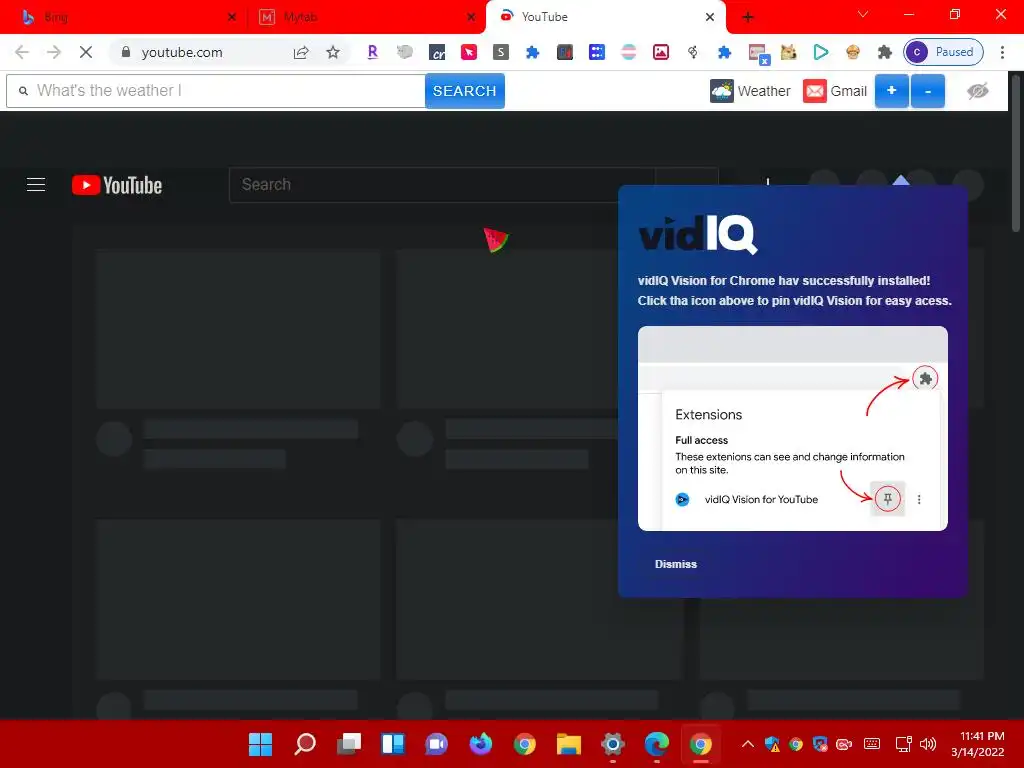Open the purple R extension
This screenshot has height=768, width=1024.
372,52
